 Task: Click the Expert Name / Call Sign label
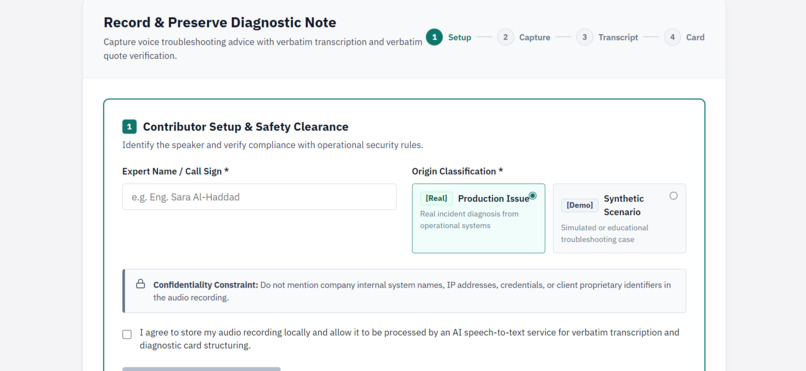click(x=175, y=171)
